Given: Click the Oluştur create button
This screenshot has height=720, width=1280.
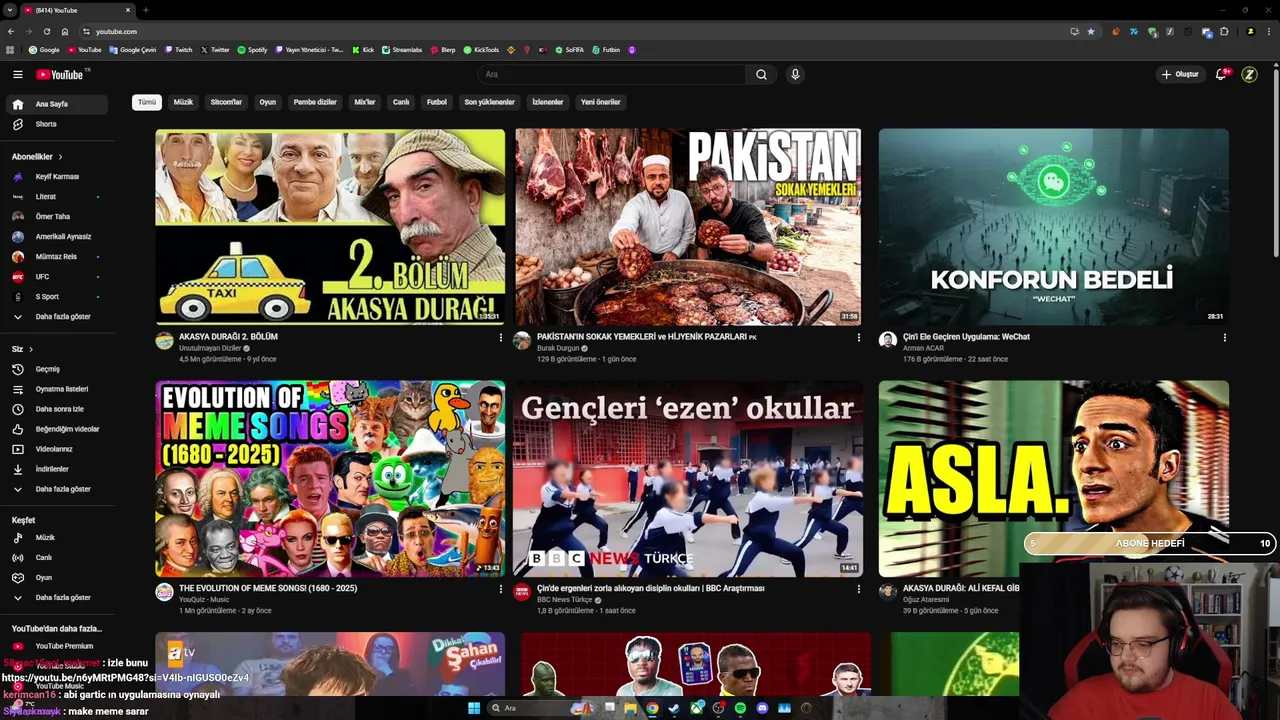Looking at the screenshot, I should 1180,74.
